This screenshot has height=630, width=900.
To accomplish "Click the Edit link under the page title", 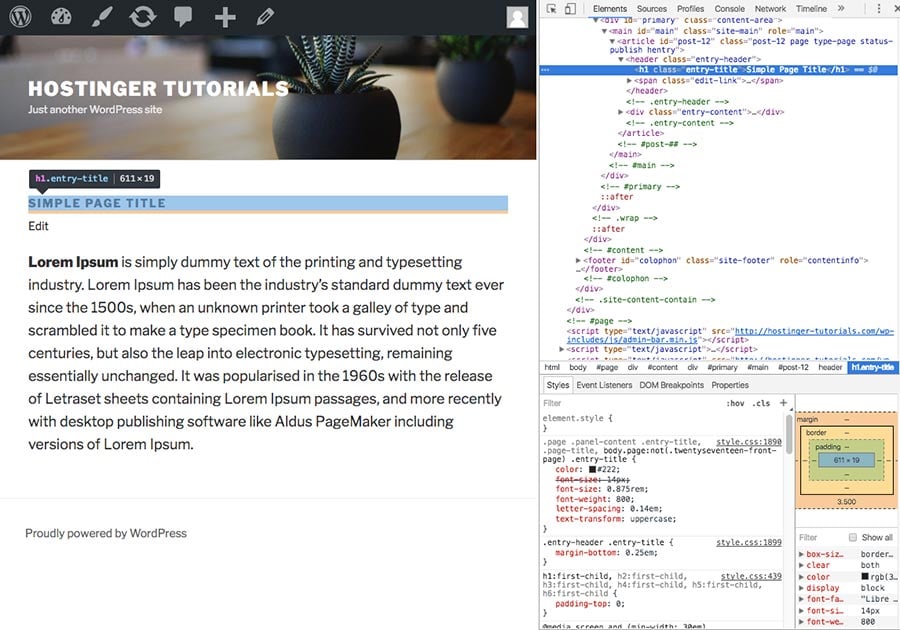I will click(x=38, y=226).
